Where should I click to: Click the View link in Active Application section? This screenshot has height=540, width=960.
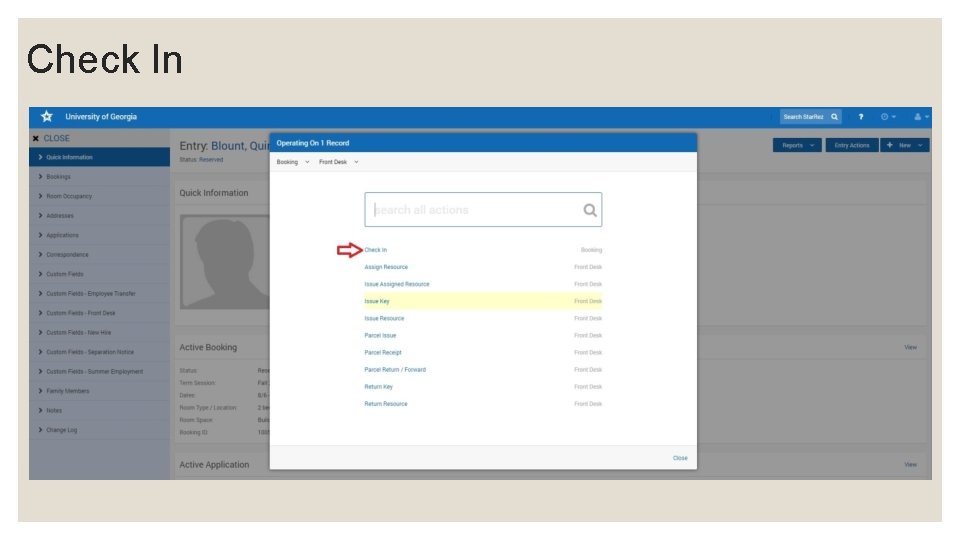910,465
